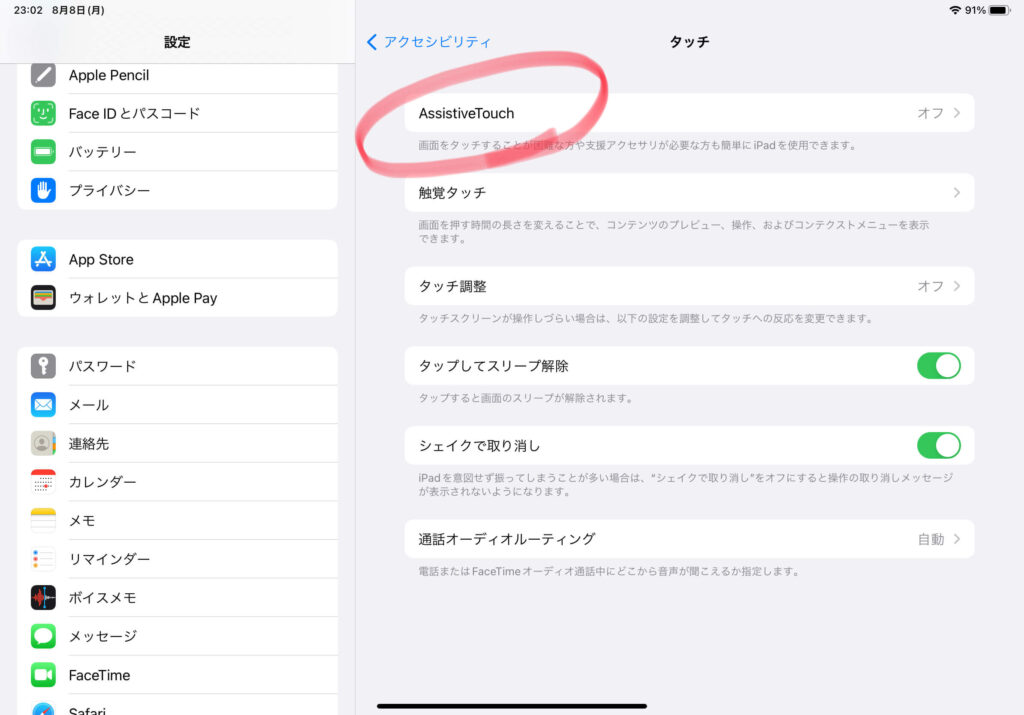Open the AssistiveTouch setting

click(689, 113)
